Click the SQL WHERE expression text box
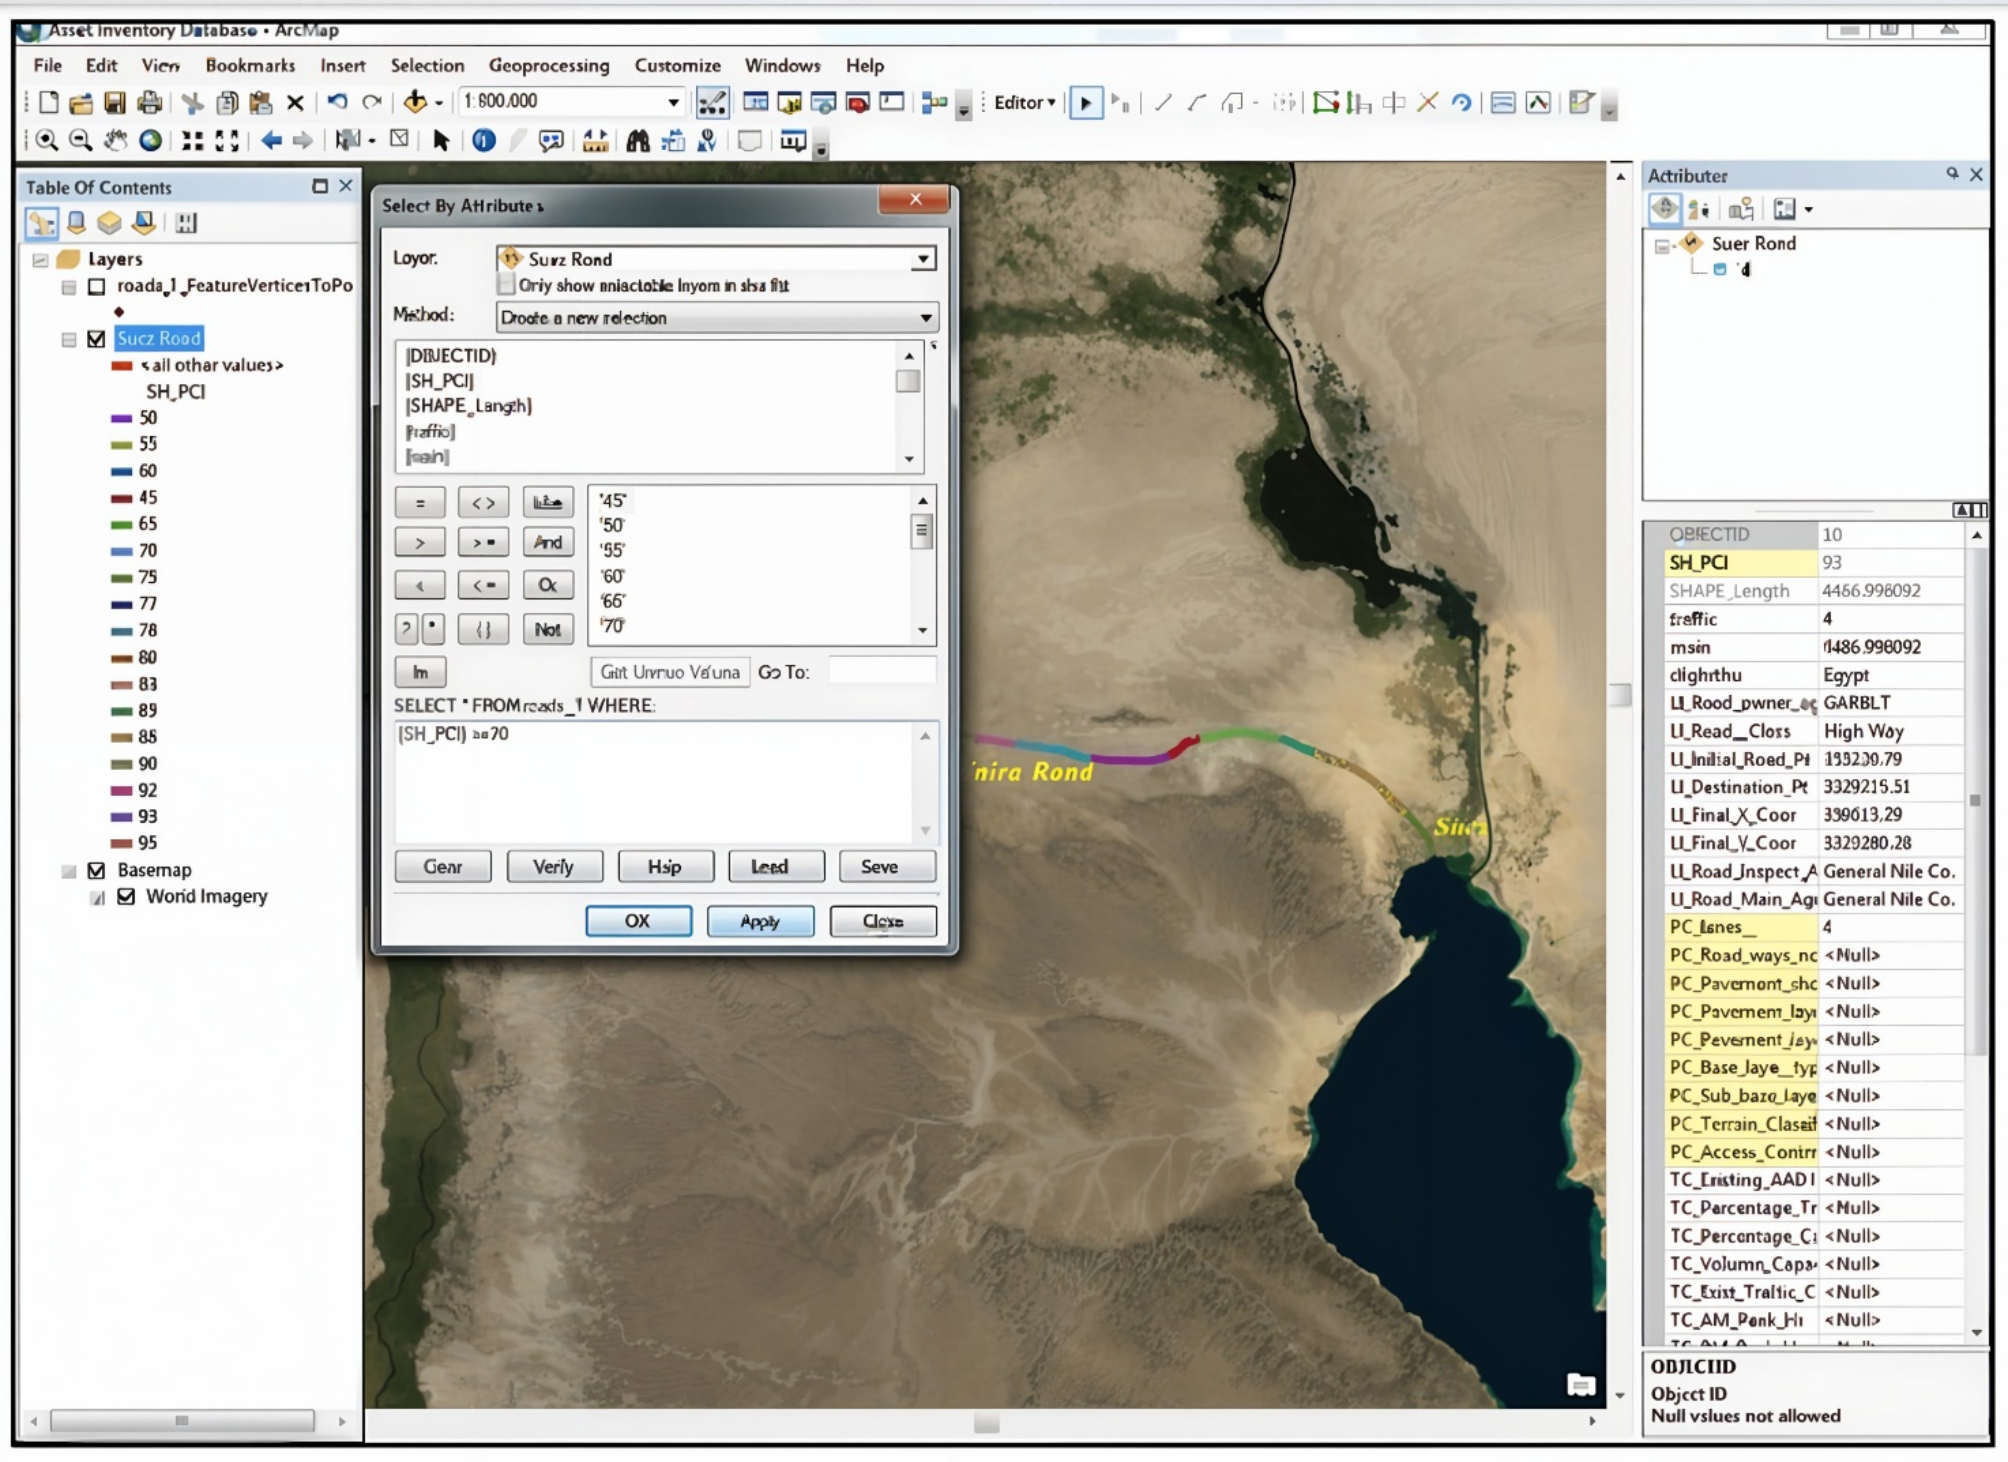Screen dimensions: 2008x1462 [x=655, y=780]
